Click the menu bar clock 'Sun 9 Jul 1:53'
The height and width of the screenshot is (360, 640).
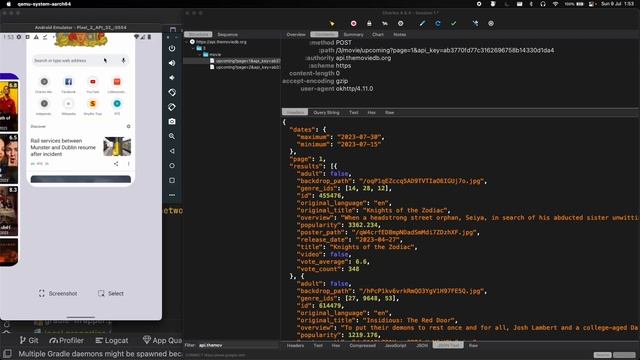click(618, 4)
